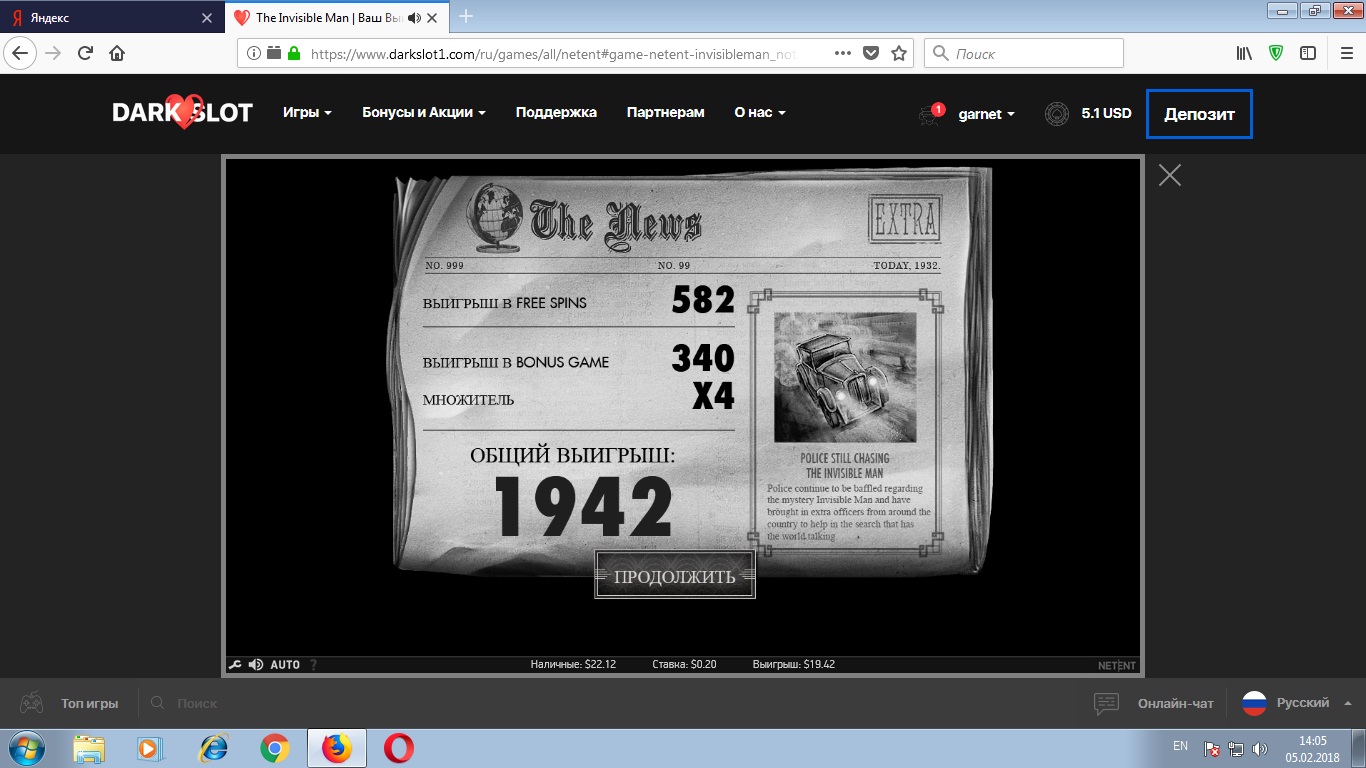
Task: Click the Депозит button
Action: click(x=1199, y=114)
